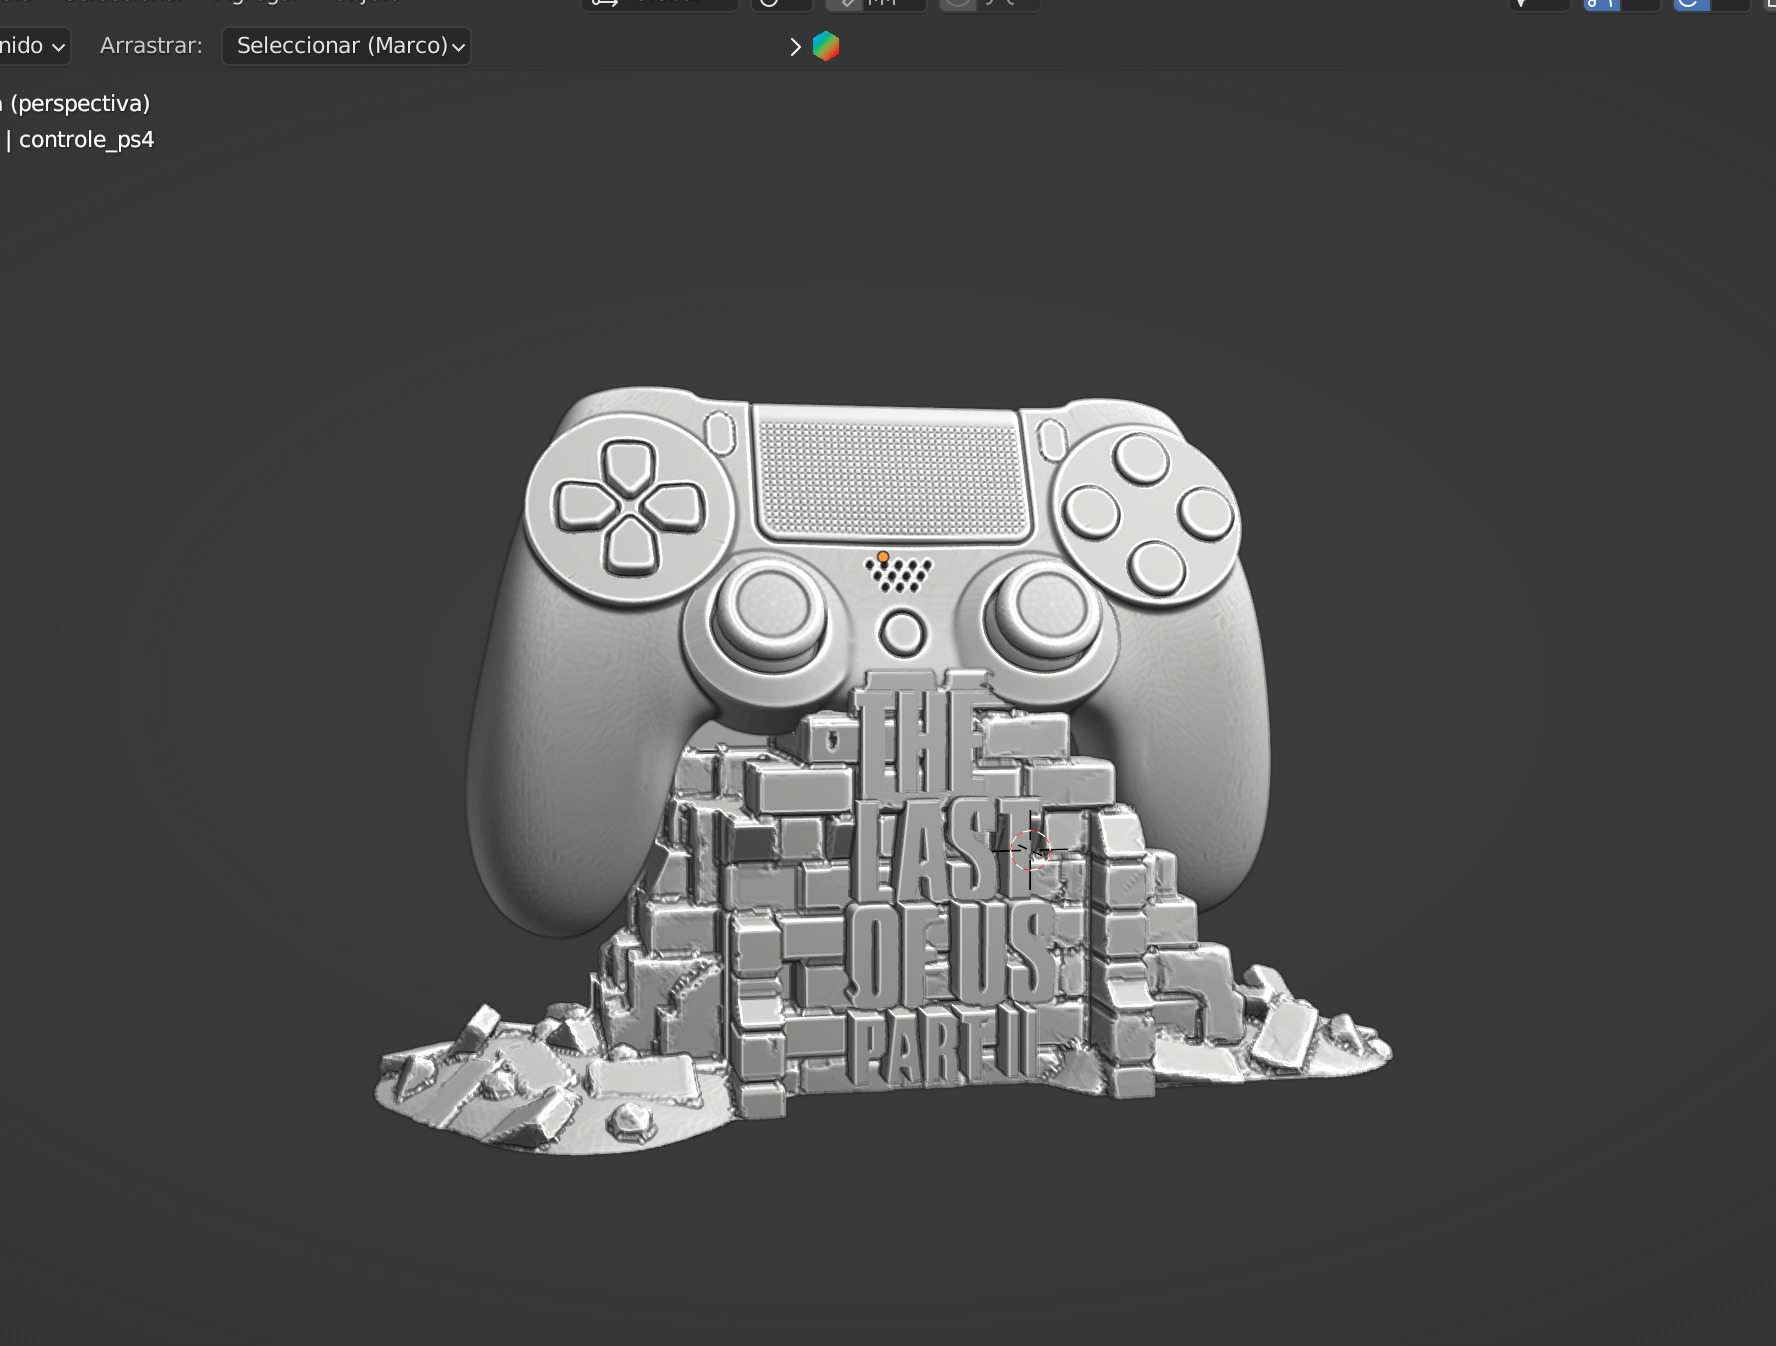Click the '(perspectiva)' viewport label
The image size is (1776, 1346).
pyautogui.click(x=80, y=104)
